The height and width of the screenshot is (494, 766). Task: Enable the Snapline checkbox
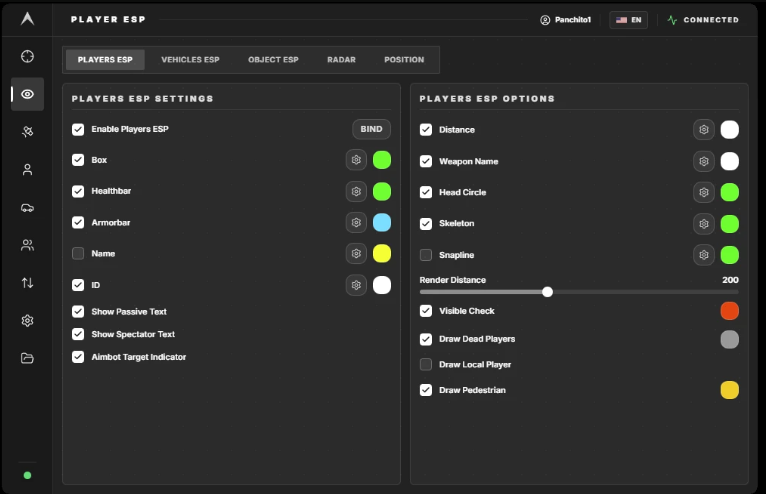click(x=426, y=255)
